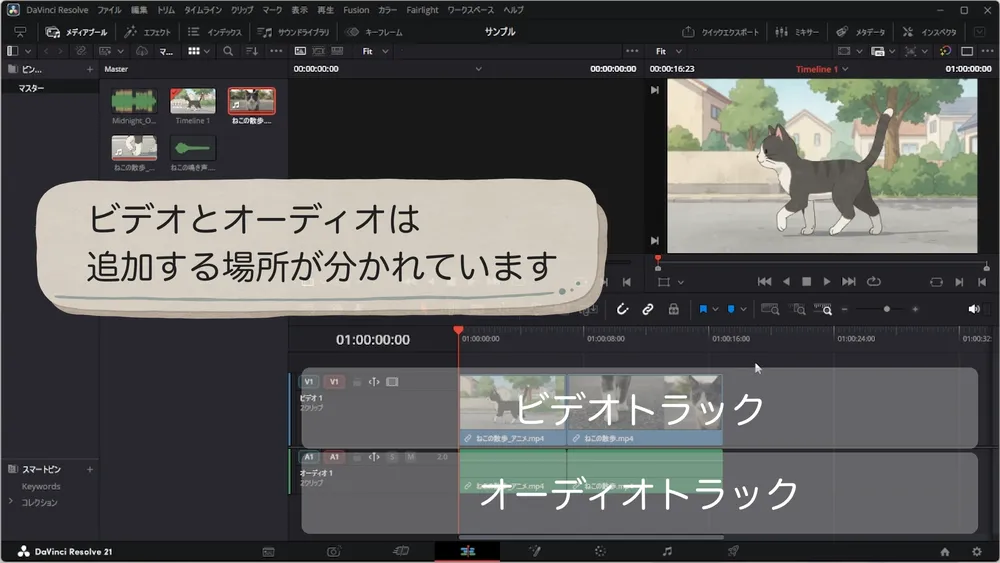This screenshot has height=563, width=1000.
Task: Select the Timeline 1 thumbnail in the media pool
Action: [x=193, y=101]
